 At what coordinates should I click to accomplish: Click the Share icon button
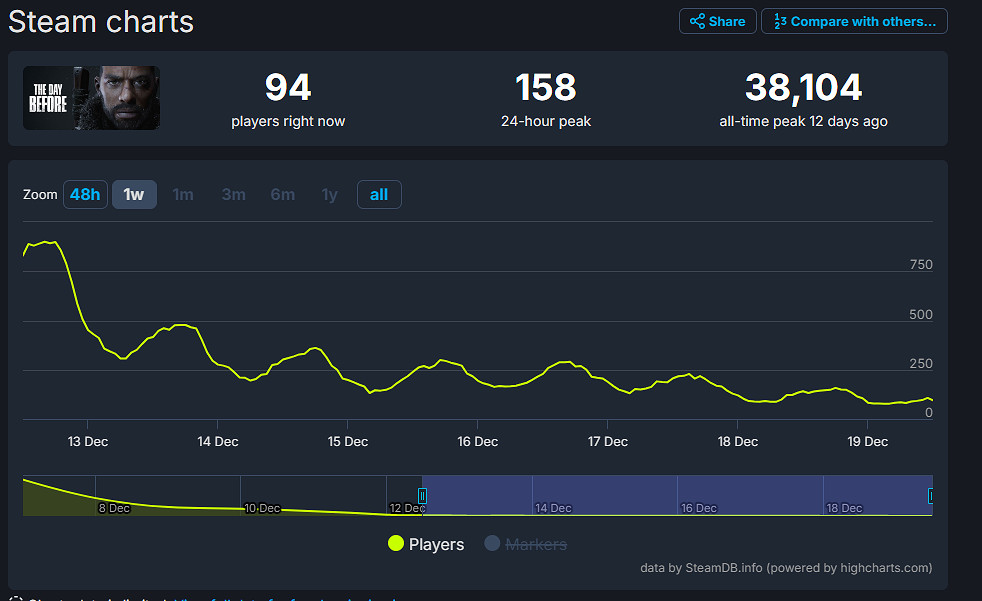[717, 21]
